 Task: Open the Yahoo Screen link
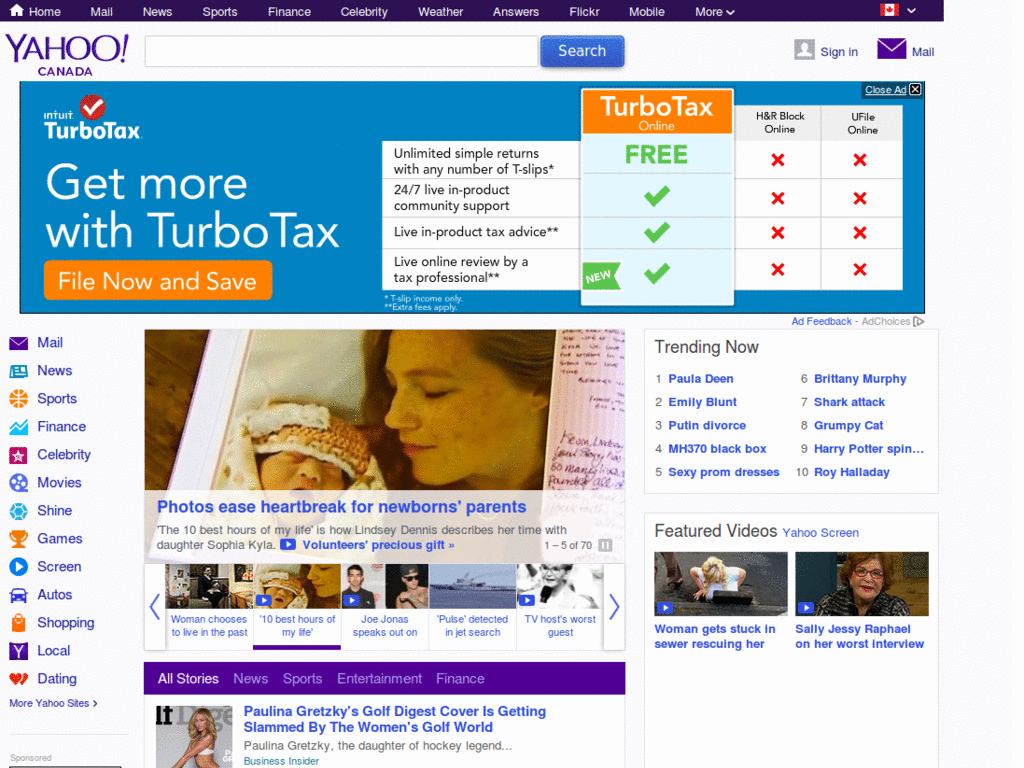820,533
